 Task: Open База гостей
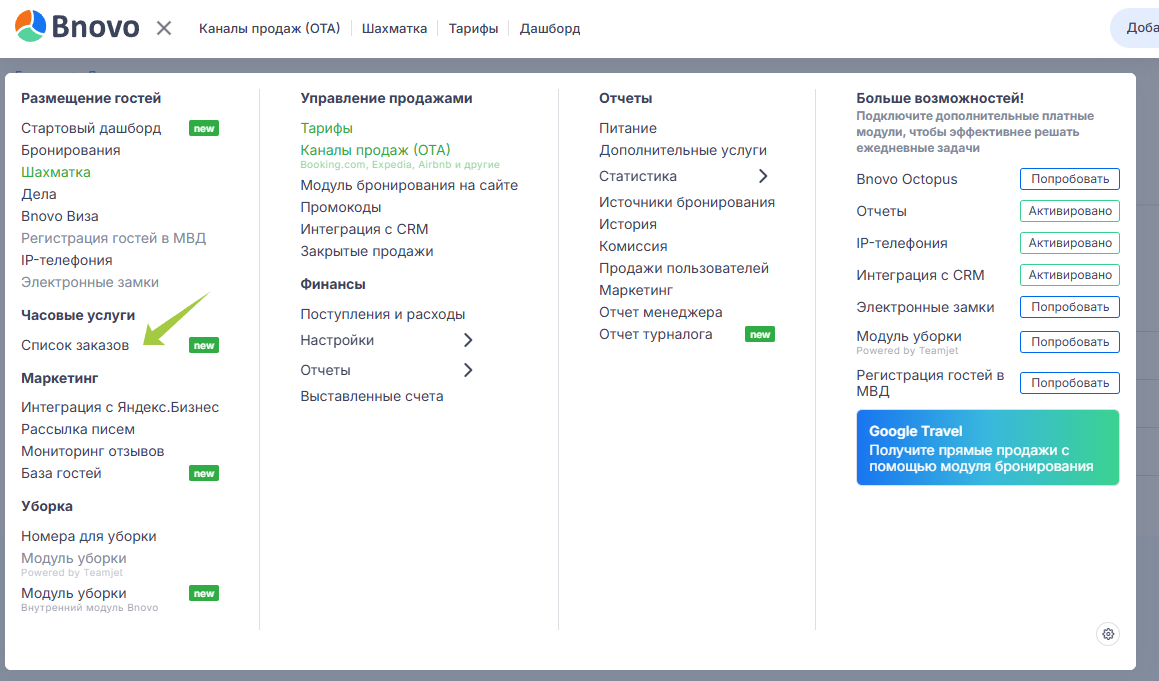coord(61,473)
